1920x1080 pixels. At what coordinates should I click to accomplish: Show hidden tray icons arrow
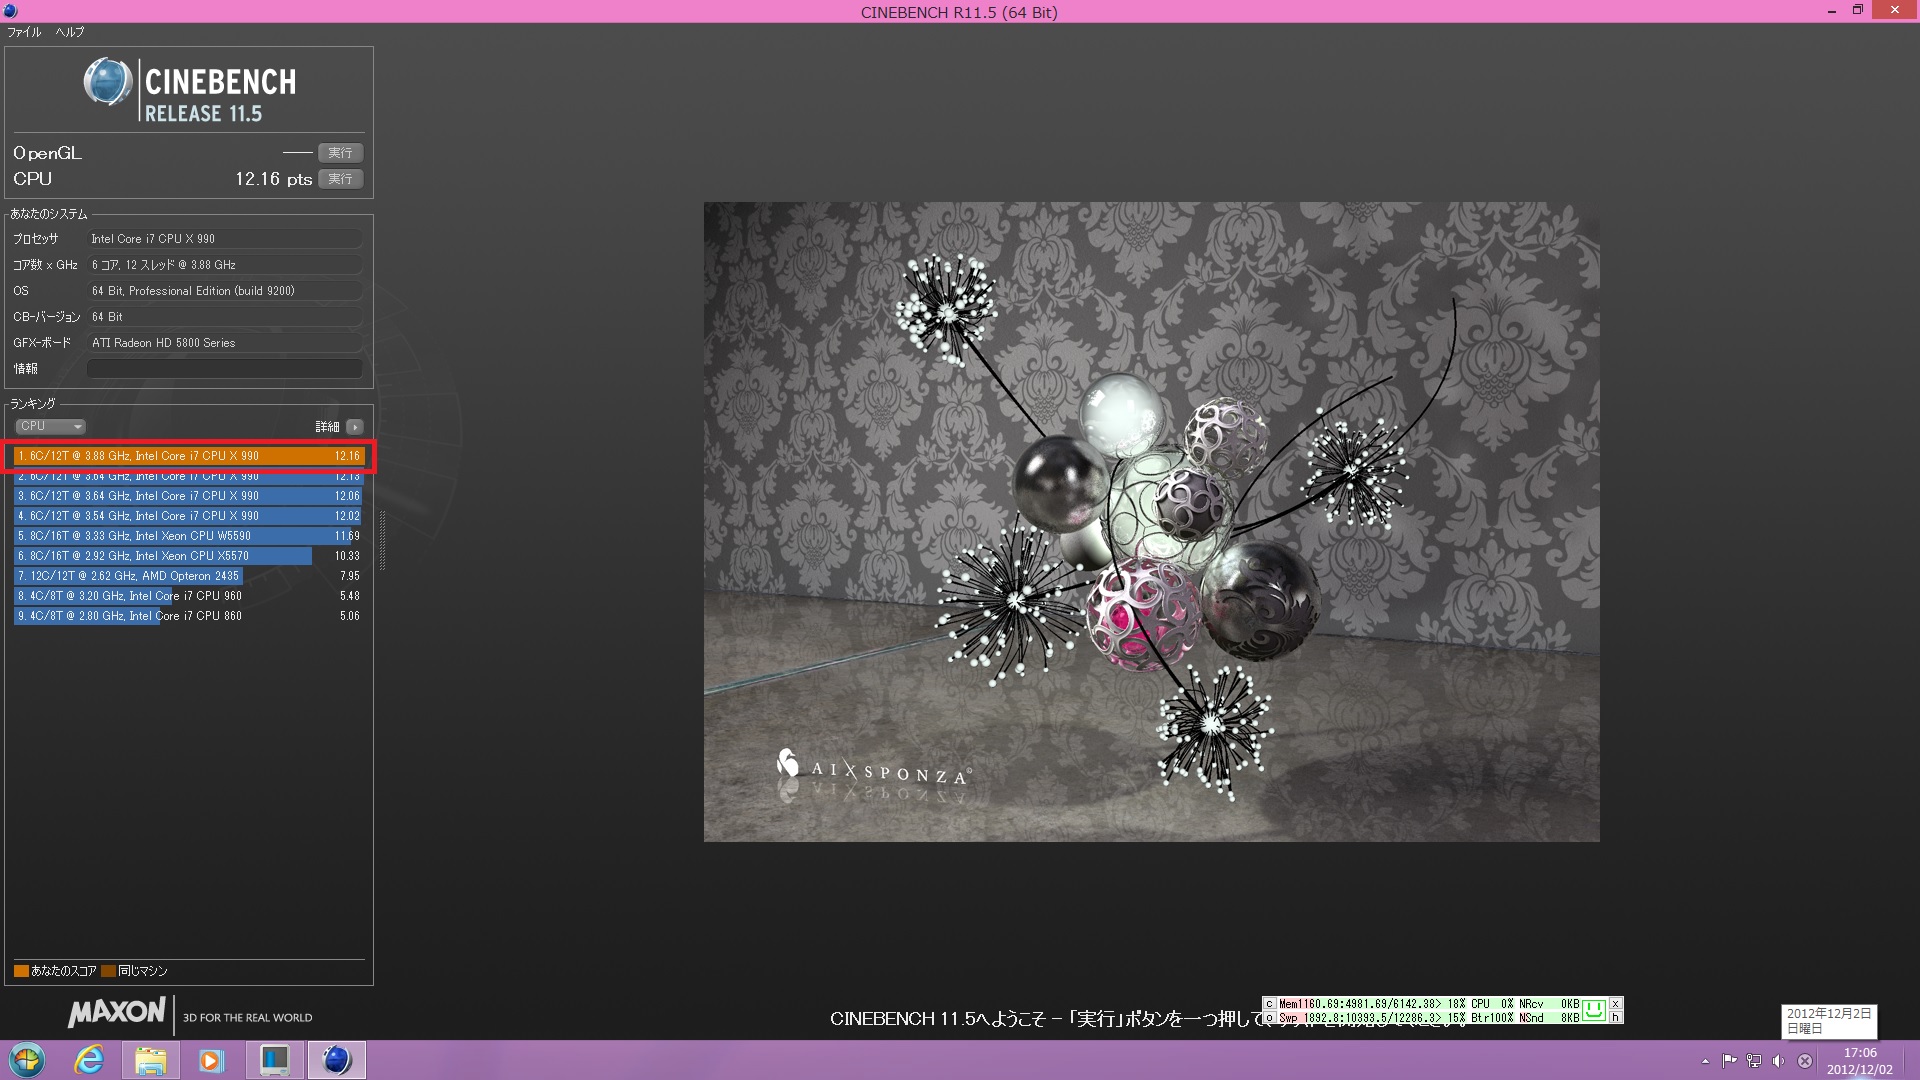click(x=1705, y=1061)
